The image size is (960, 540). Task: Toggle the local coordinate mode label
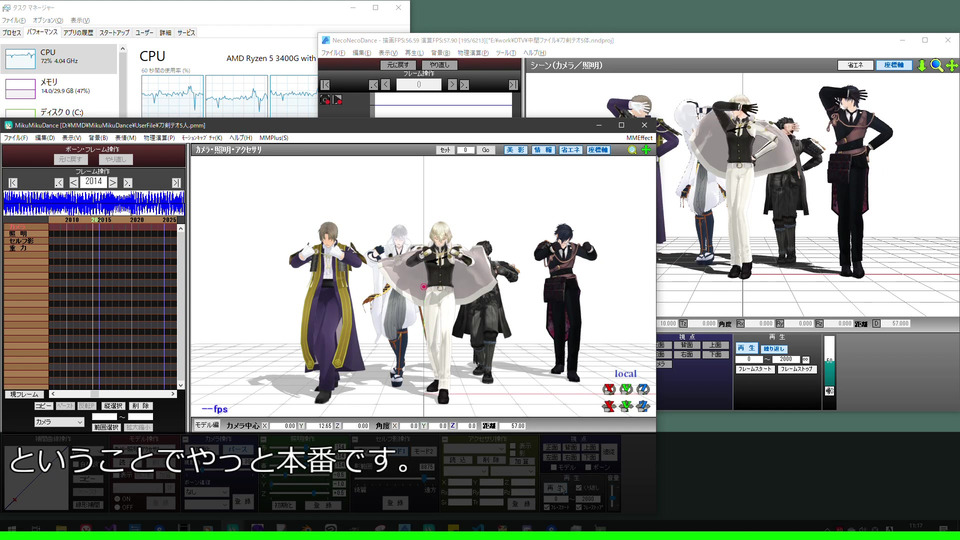click(x=625, y=373)
